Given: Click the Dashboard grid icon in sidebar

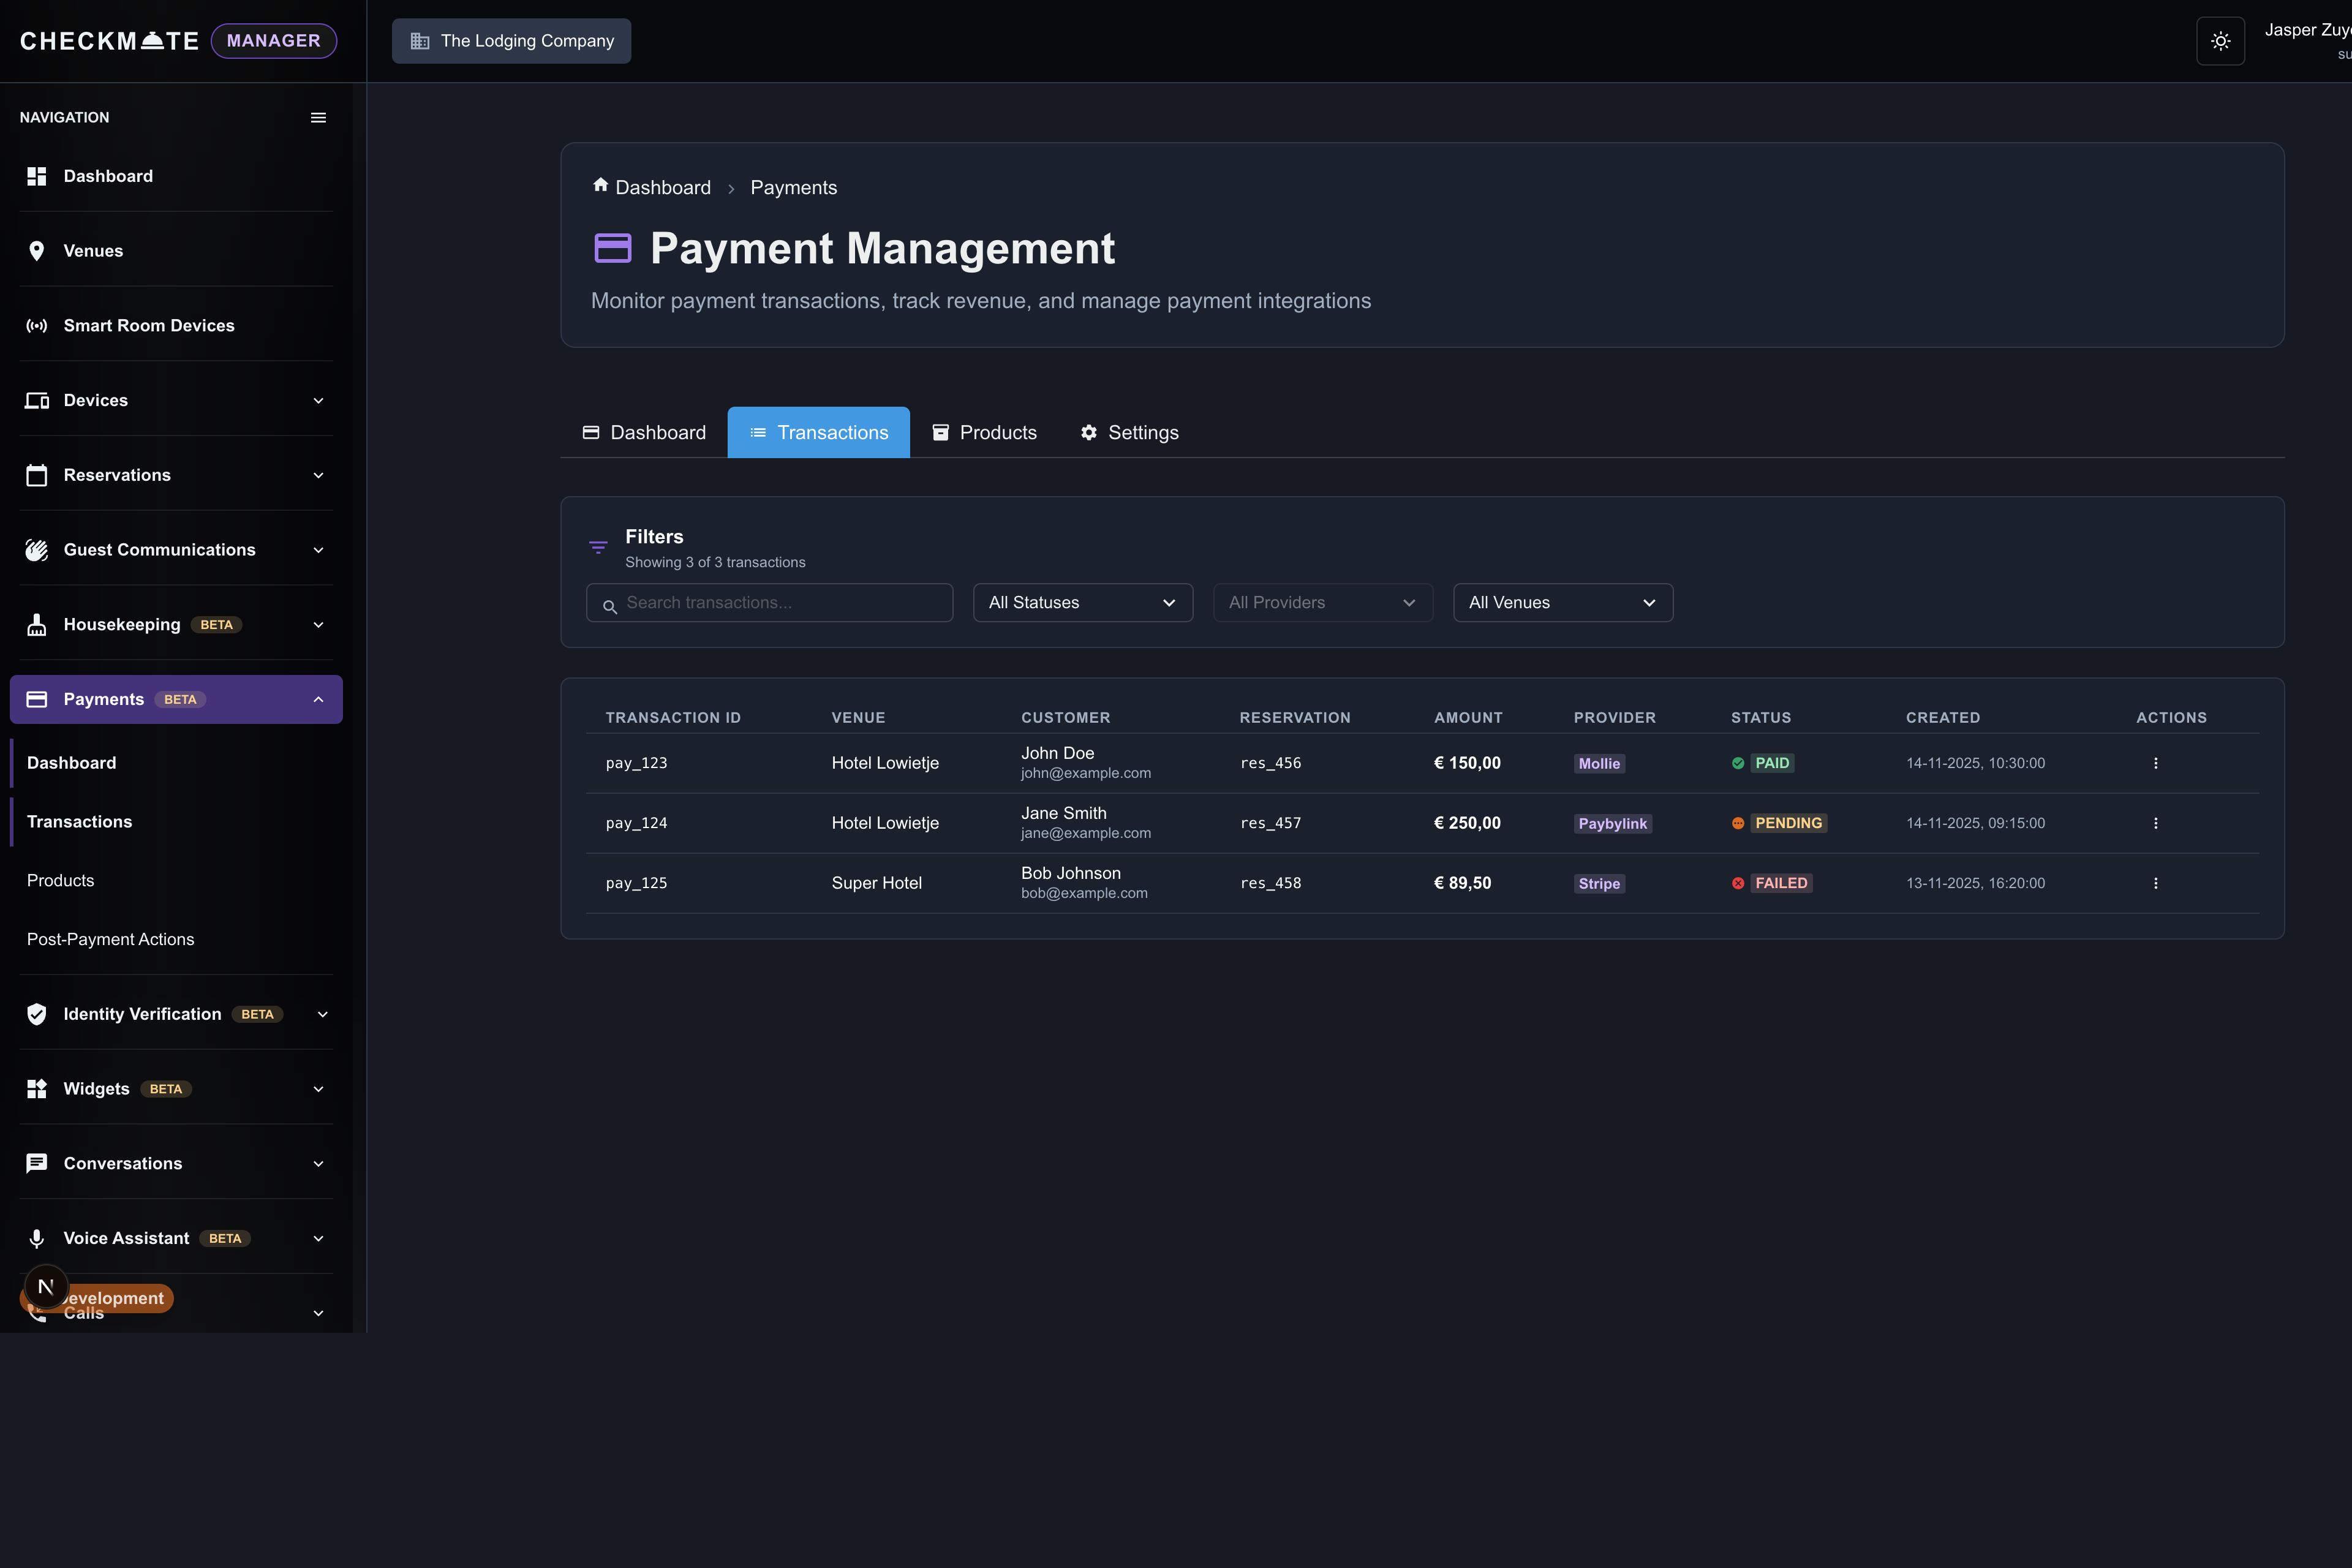Looking at the screenshot, I should (37, 176).
